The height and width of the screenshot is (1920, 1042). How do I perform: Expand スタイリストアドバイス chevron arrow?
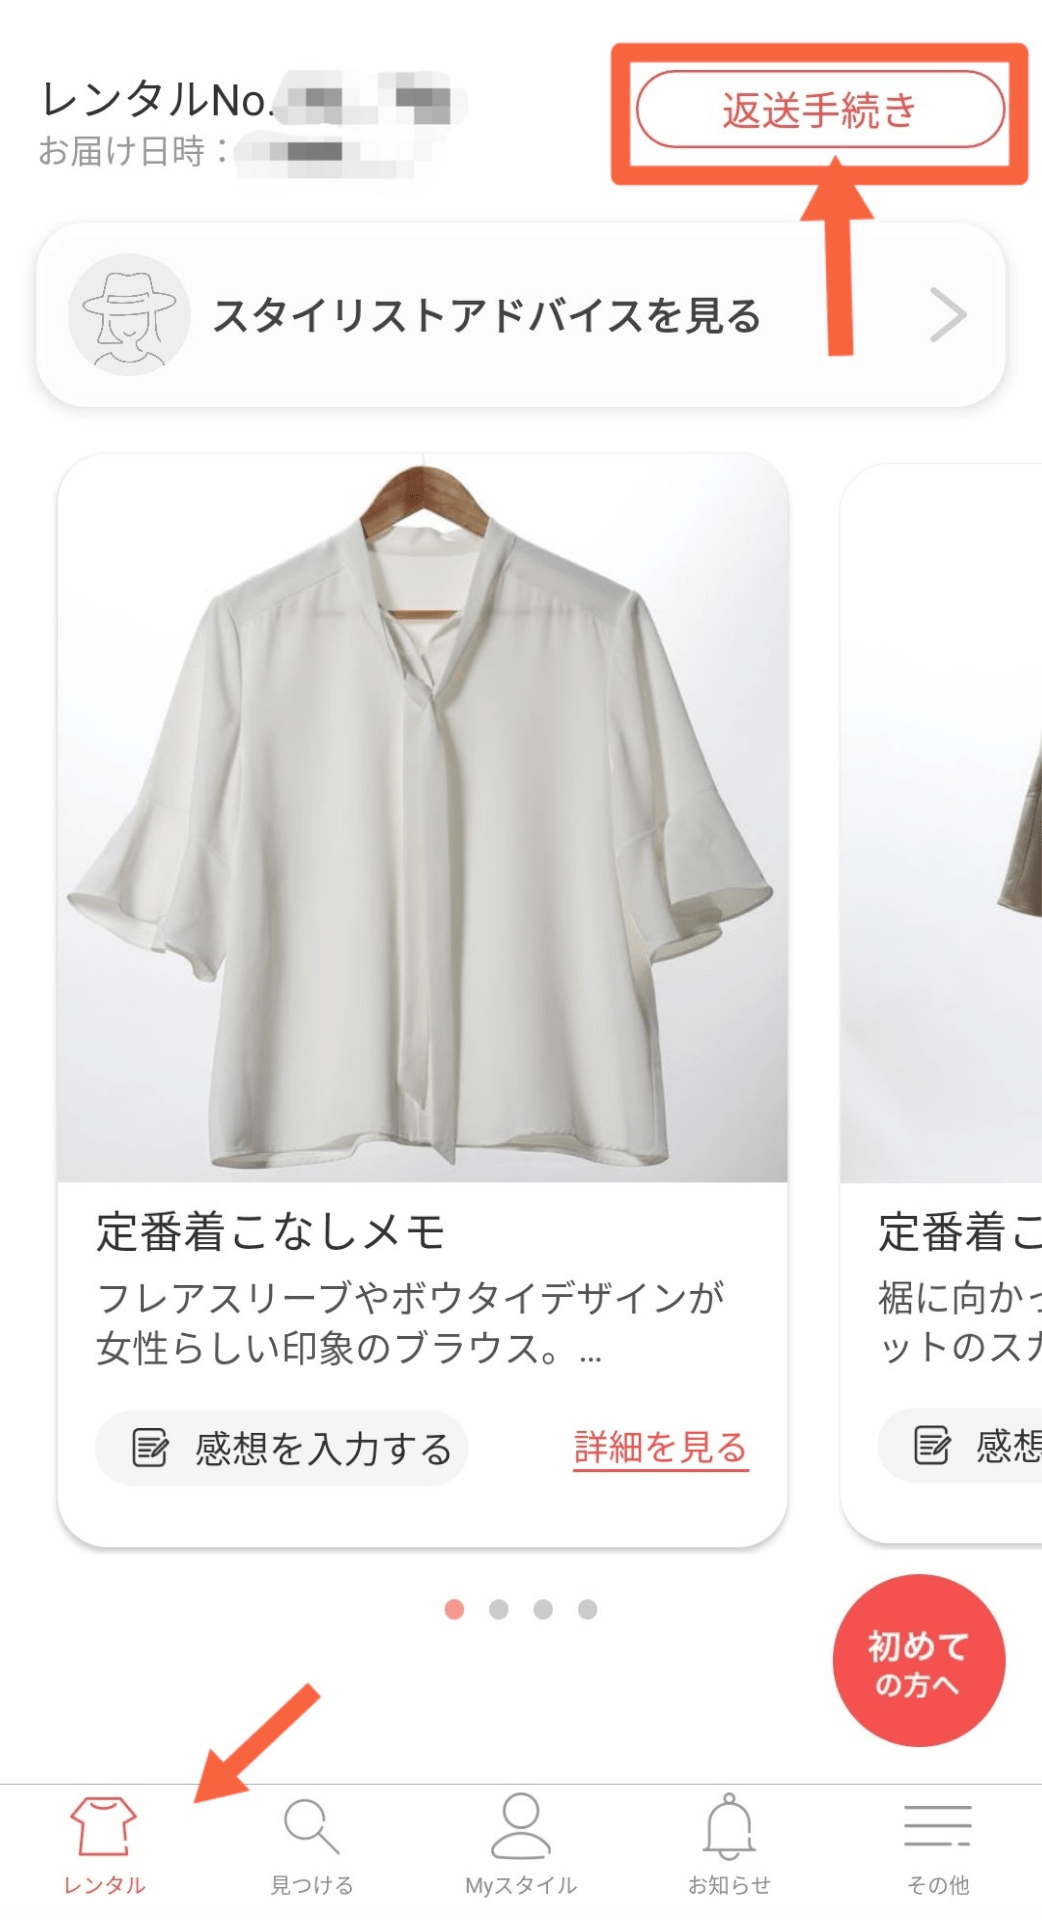947,315
